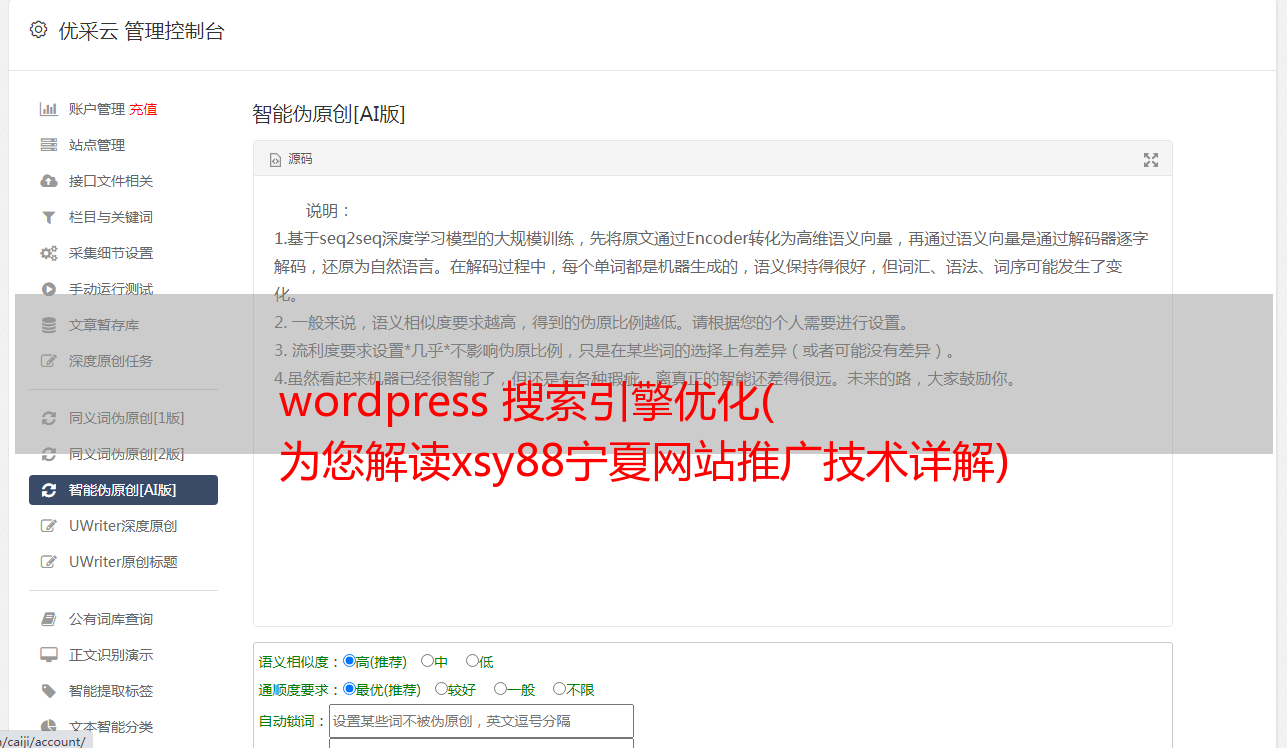Open 同义词伪原创[1版] page
The width and height of the screenshot is (1287, 748).
point(127,418)
